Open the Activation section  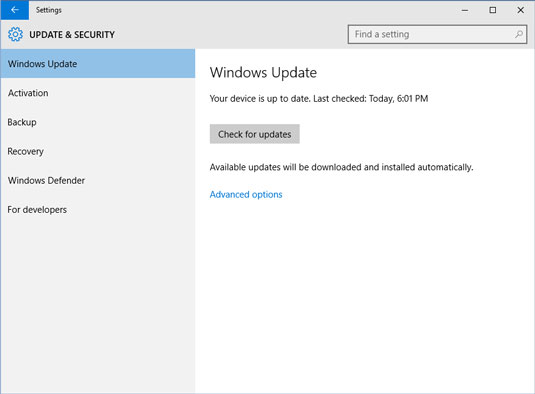pyautogui.click(x=98, y=93)
